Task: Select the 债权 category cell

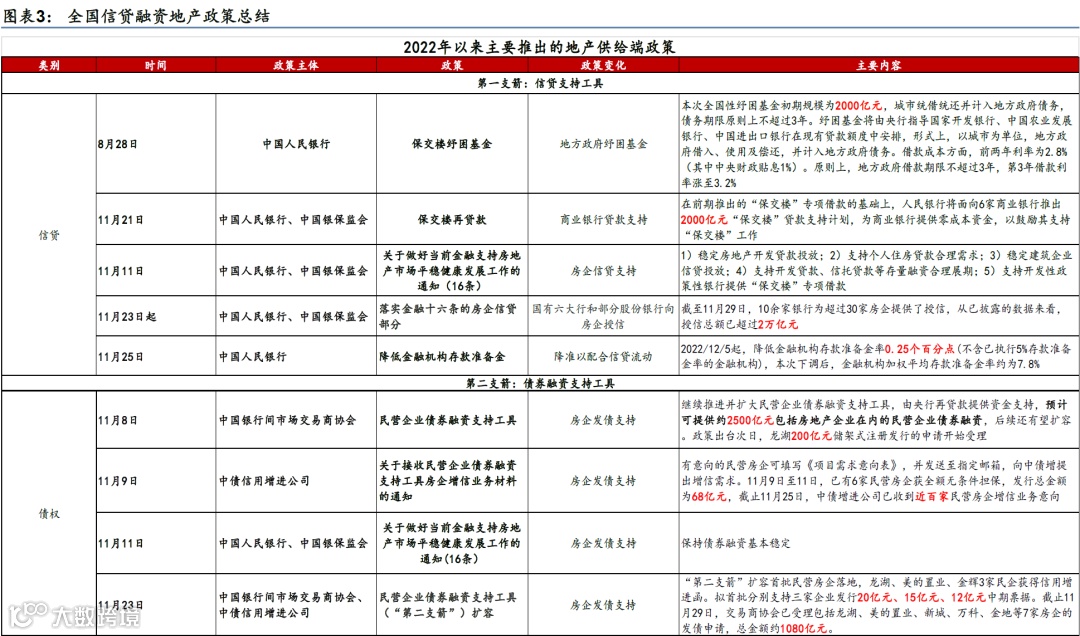Action: point(49,514)
